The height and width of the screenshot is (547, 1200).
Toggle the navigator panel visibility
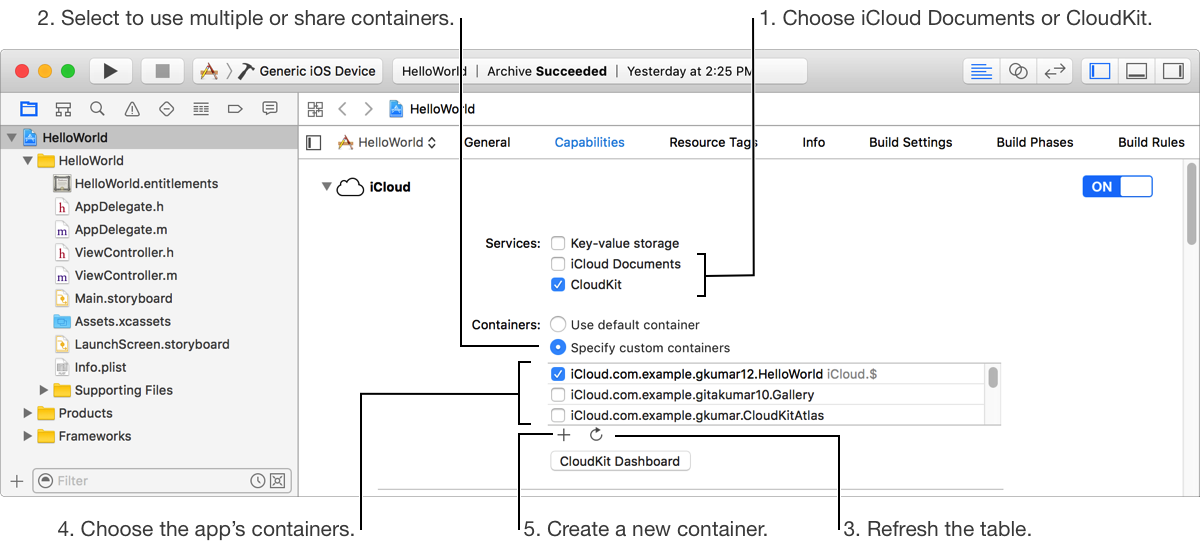(x=1100, y=71)
